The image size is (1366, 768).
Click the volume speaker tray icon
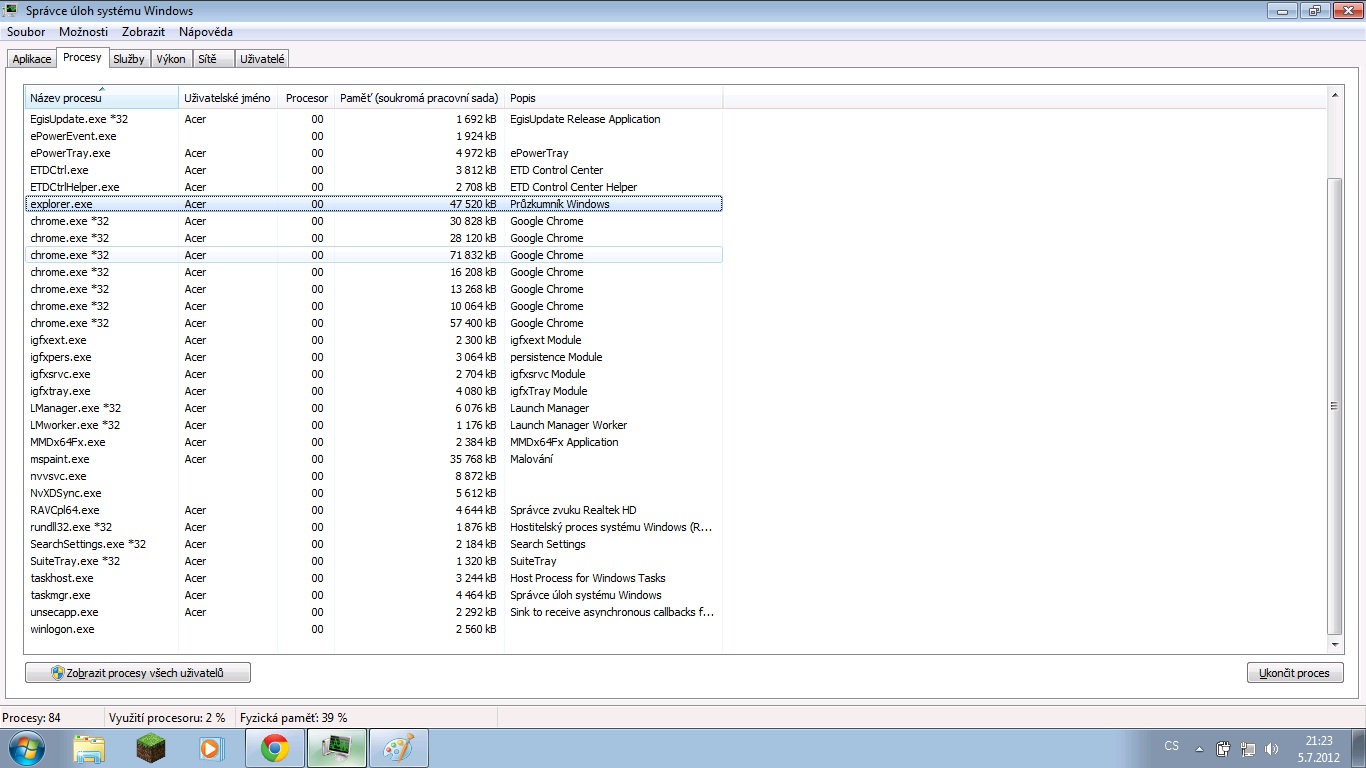1272,748
